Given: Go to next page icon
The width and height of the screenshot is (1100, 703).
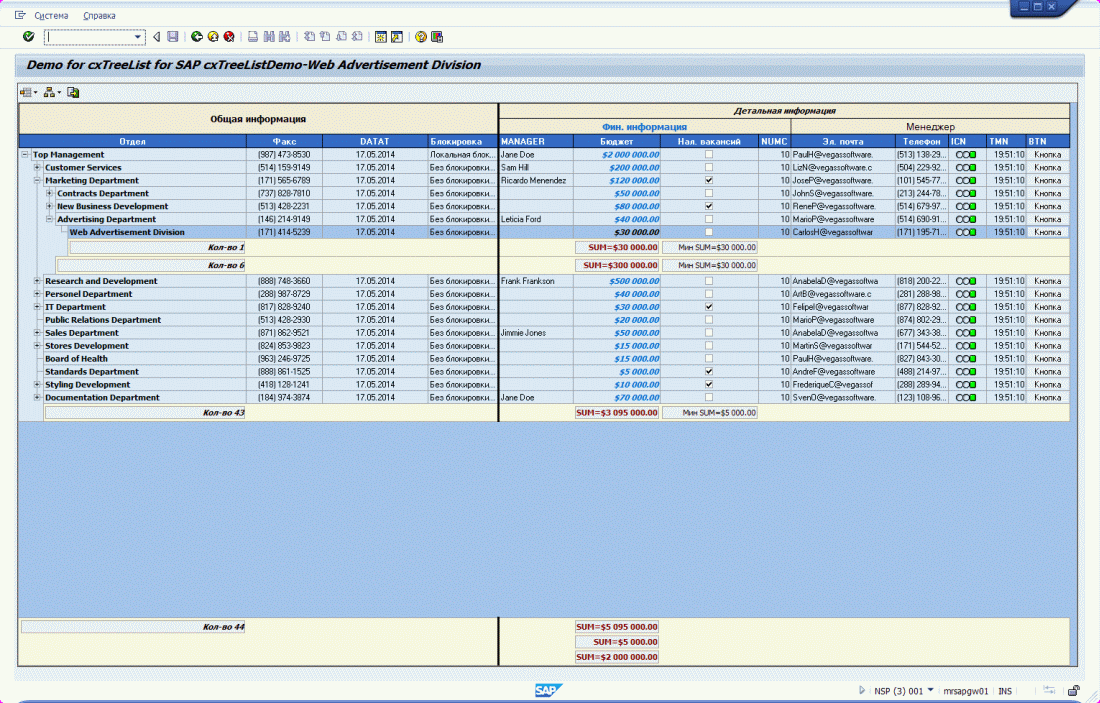Looking at the screenshot, I should (342, 36).
